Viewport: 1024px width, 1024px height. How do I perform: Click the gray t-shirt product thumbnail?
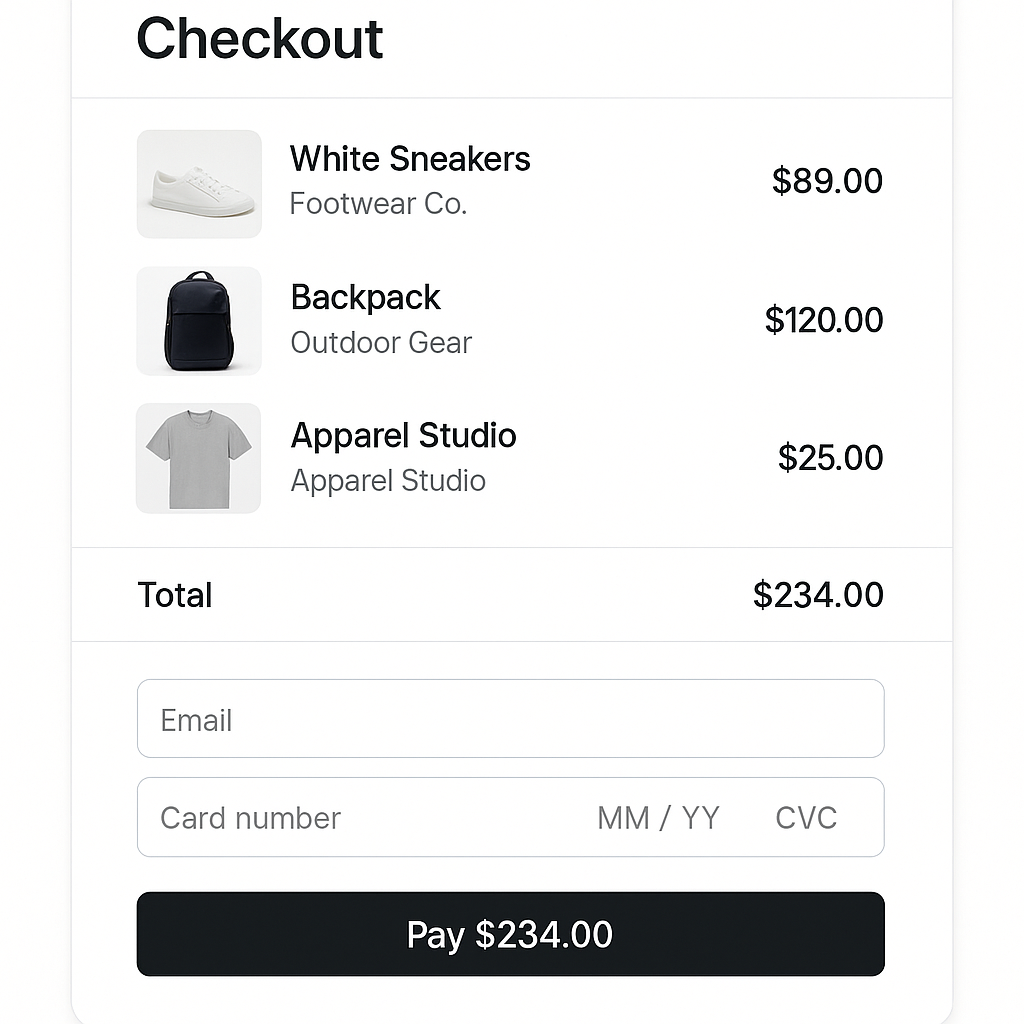click(x=198, y=457)
